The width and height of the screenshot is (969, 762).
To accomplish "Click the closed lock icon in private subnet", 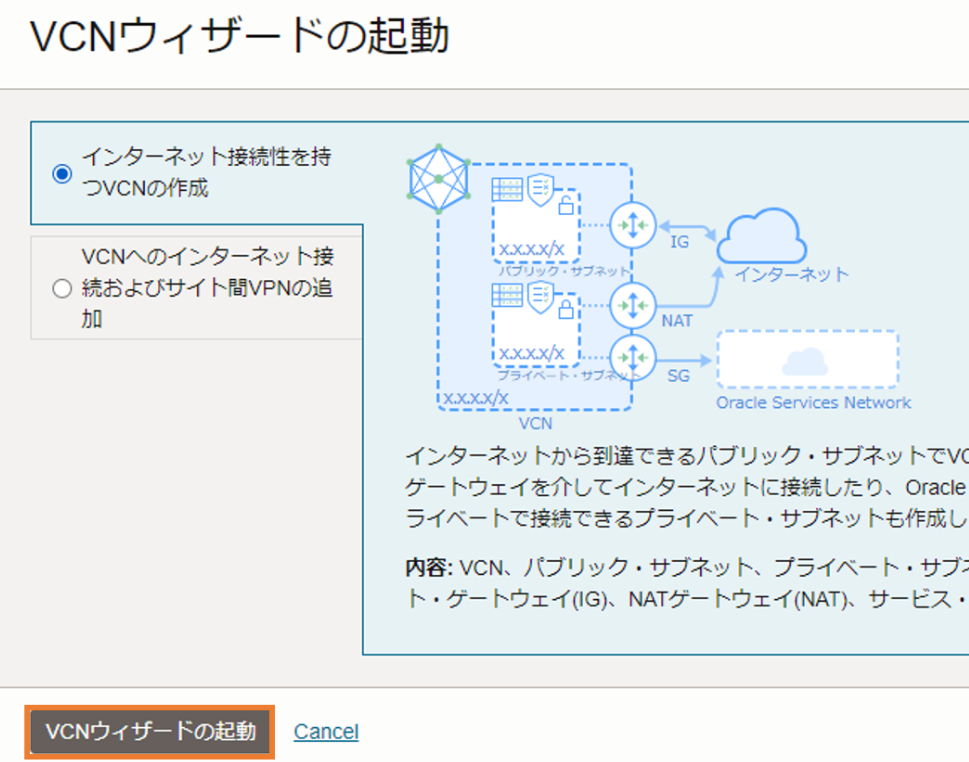I will coord(565,309).
